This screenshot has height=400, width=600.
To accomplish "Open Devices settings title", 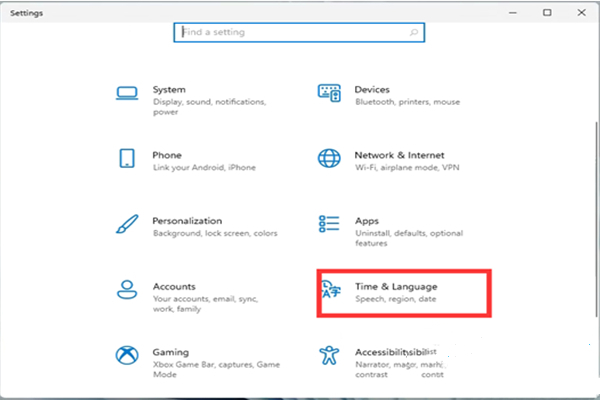I will pyautogui.click(x=372, y=90).
